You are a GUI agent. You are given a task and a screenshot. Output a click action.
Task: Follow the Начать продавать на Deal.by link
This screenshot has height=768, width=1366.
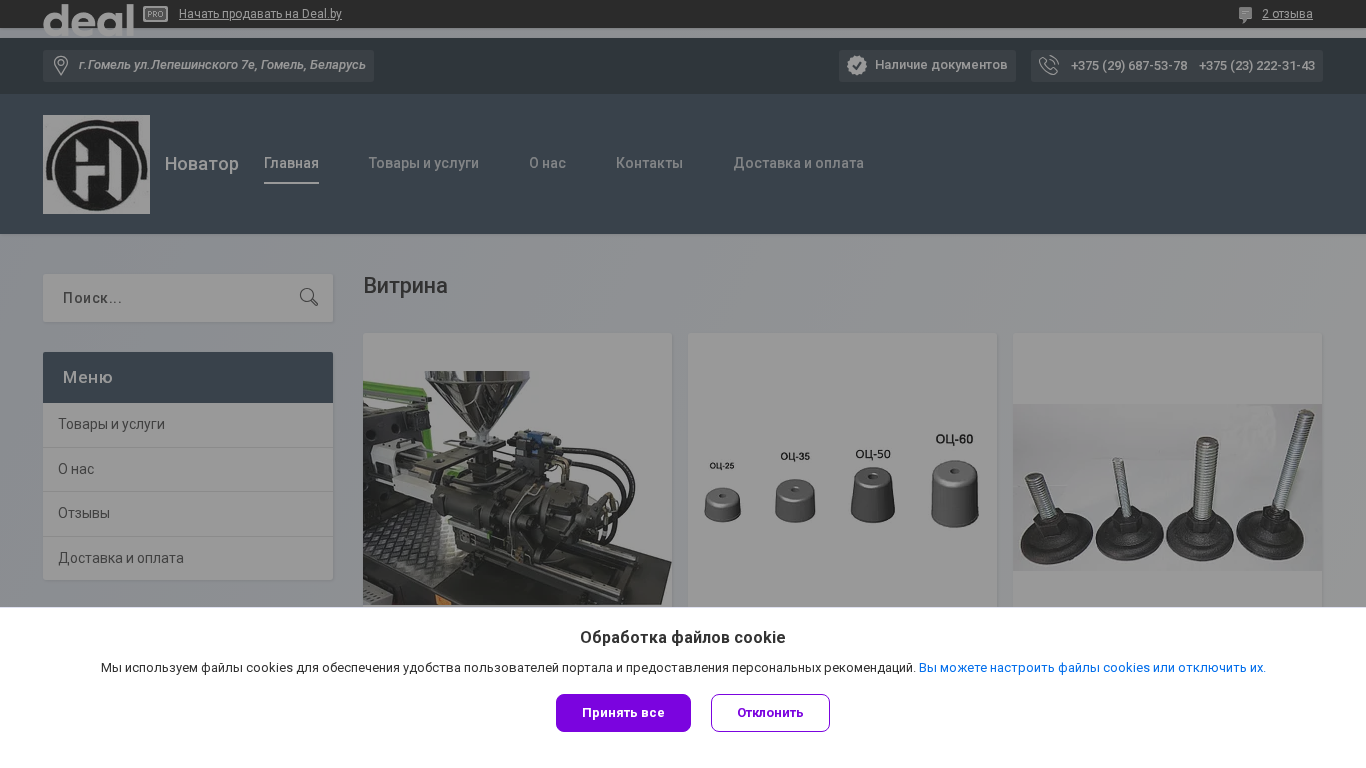(x=260, y=14)
